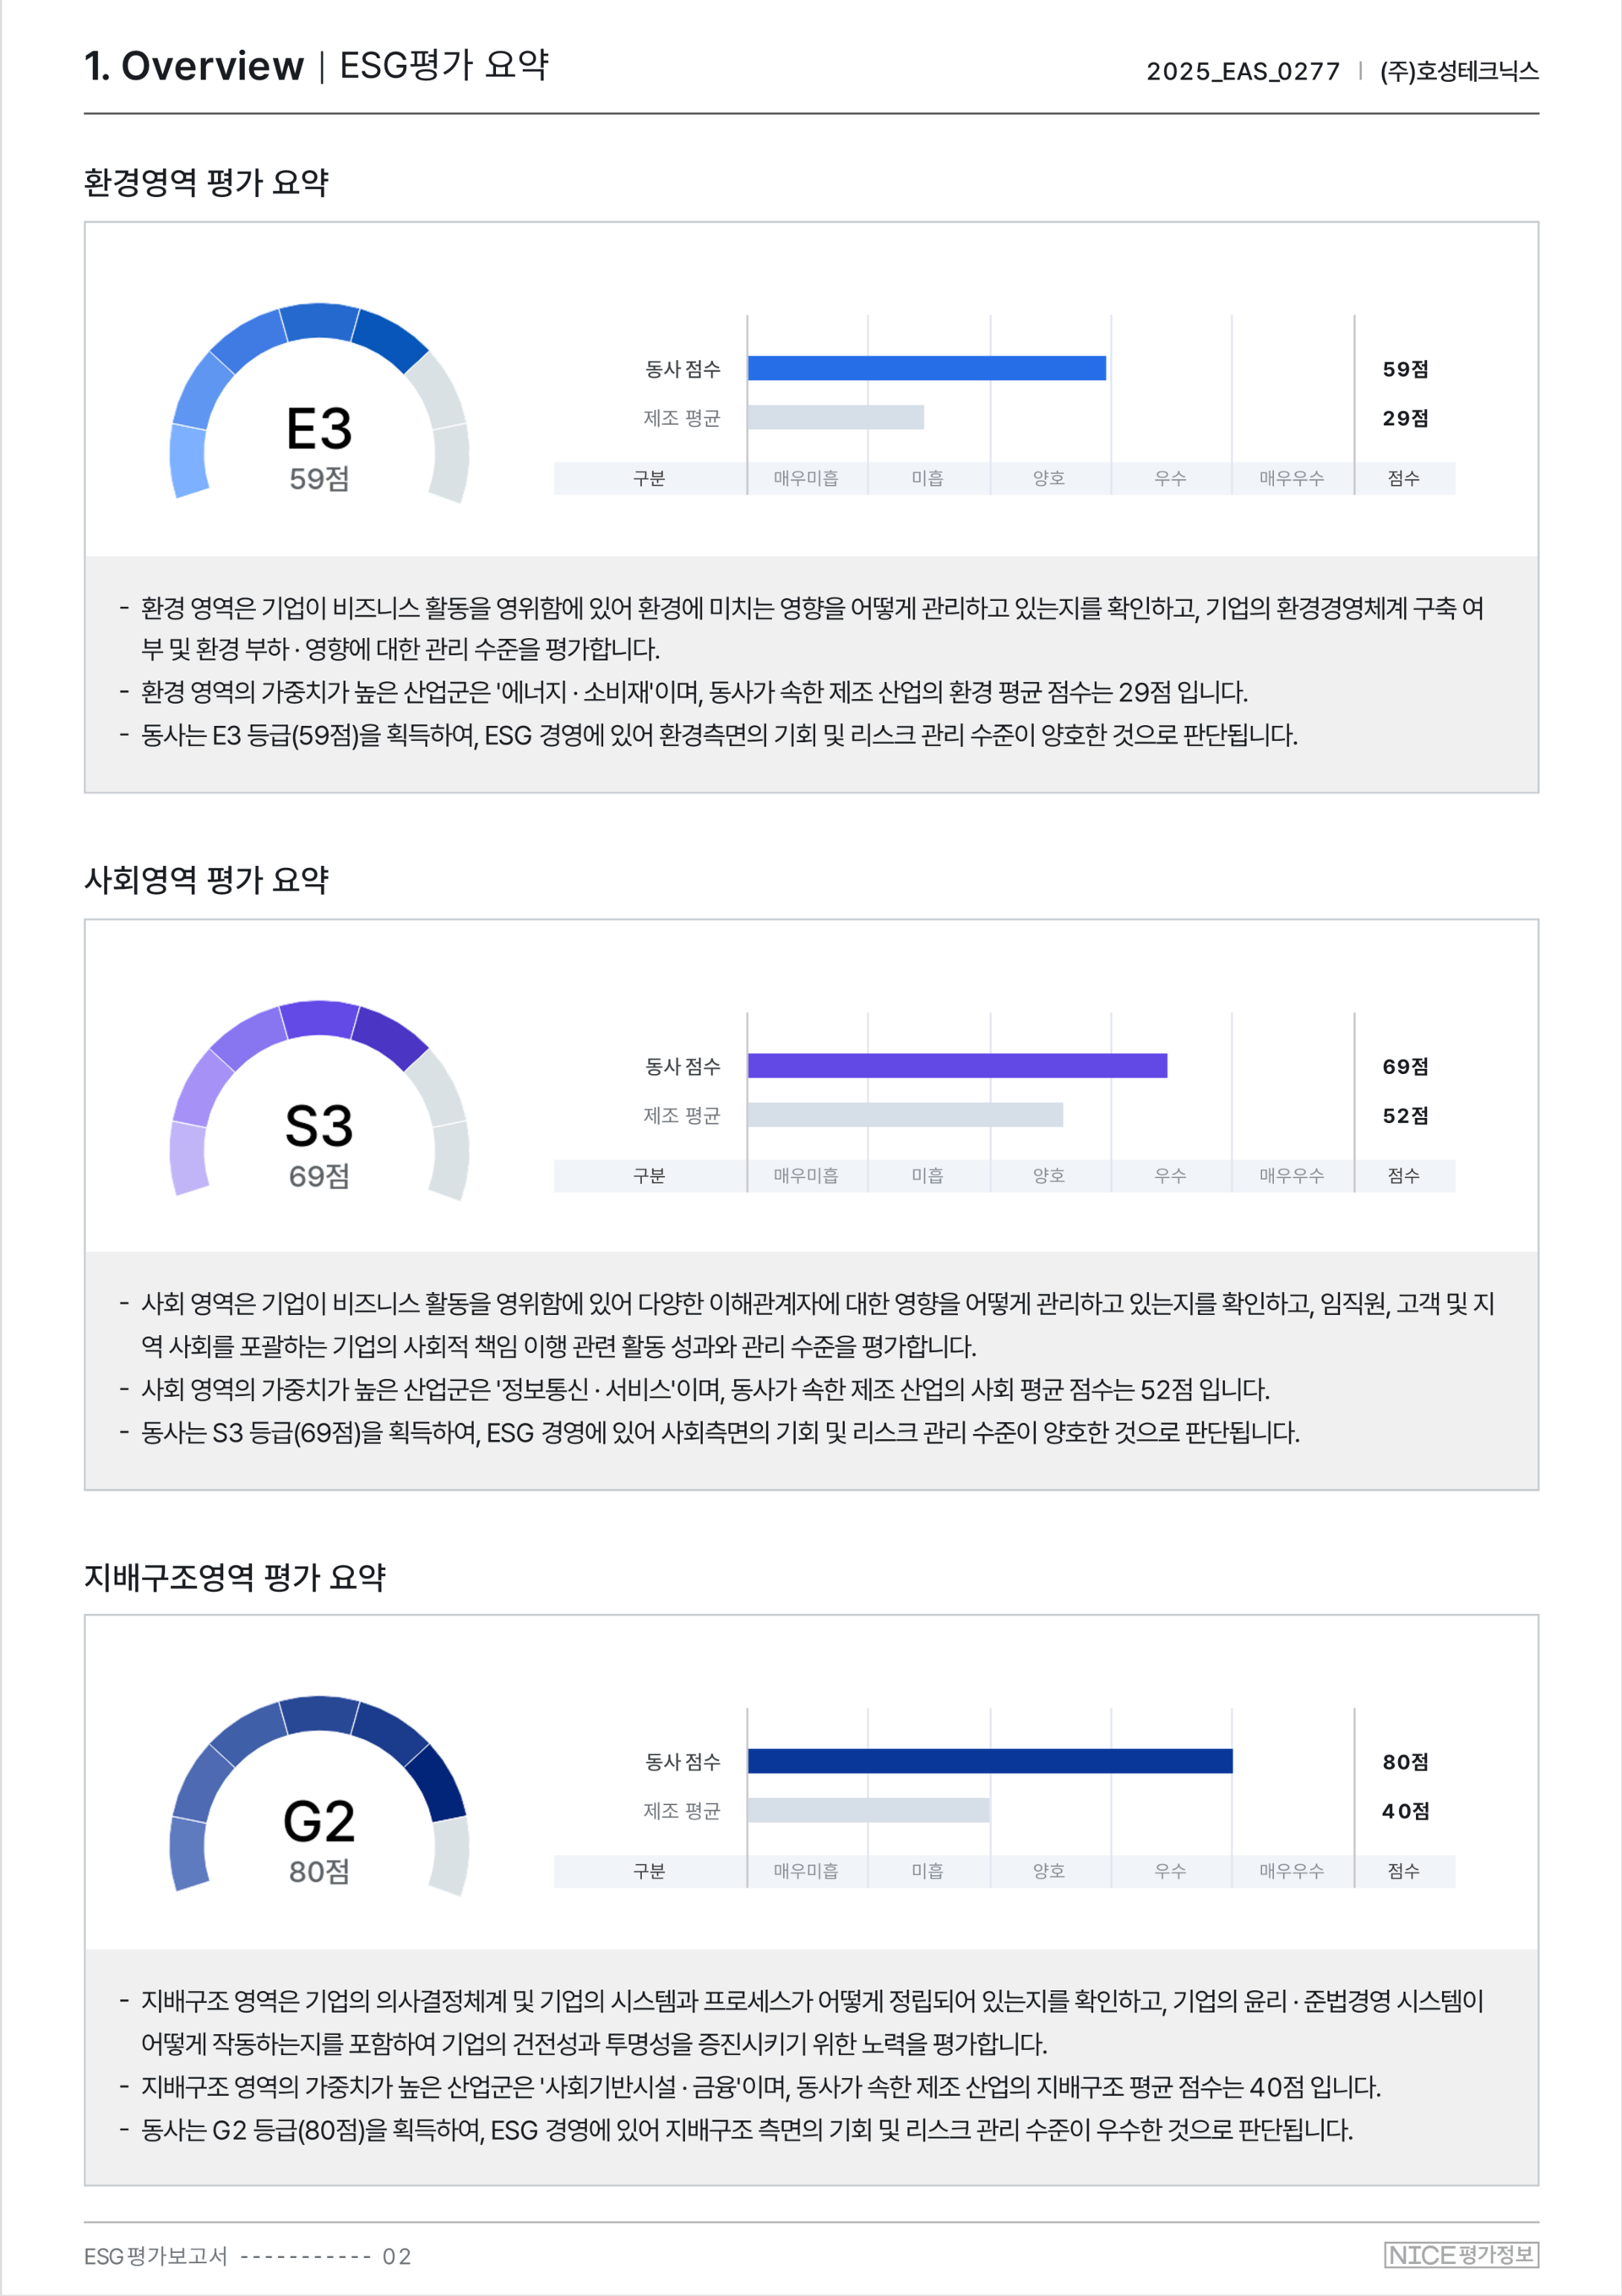Click the gray 52점 manufacturing average bar
The height and width of the screenshot is (2296, 1622).
pos(904,1114)
